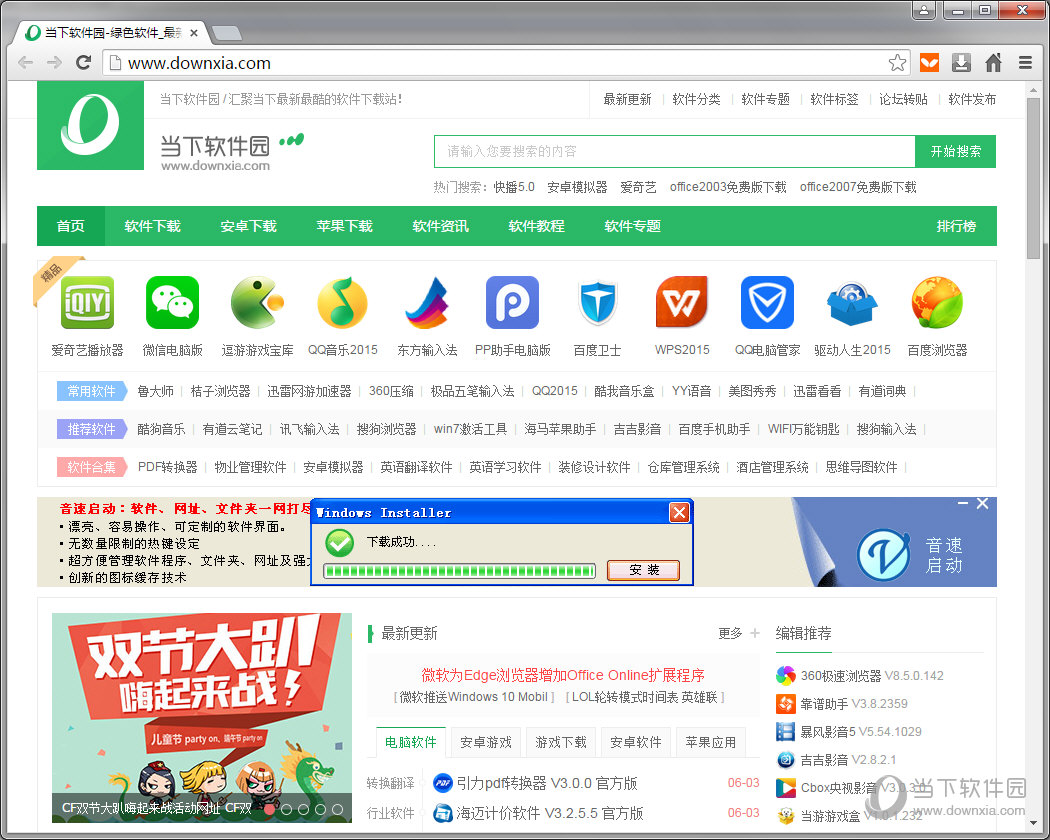
Task: Open the 鲁大师 common software link
Action: click(155, 391)
